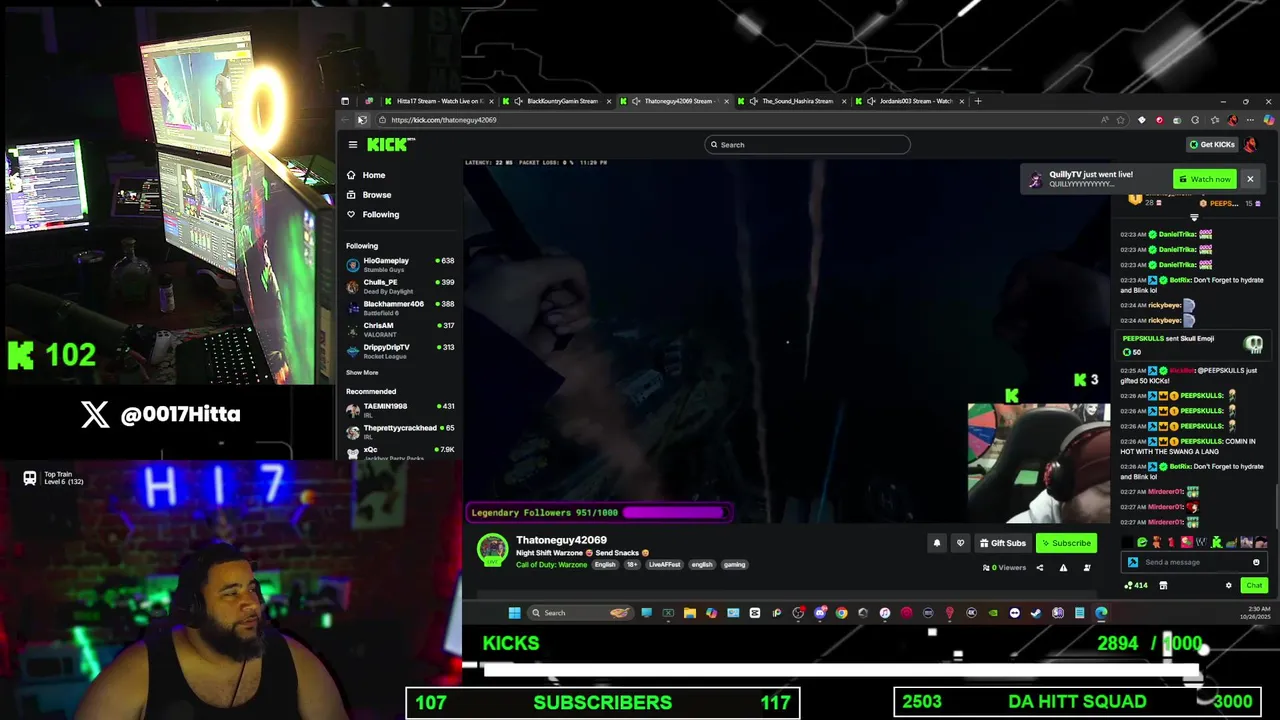This screenshot has width=1280, height=720.
Task: Open Thatoneguy42069 profile avatar
Action: coord(492,550)
